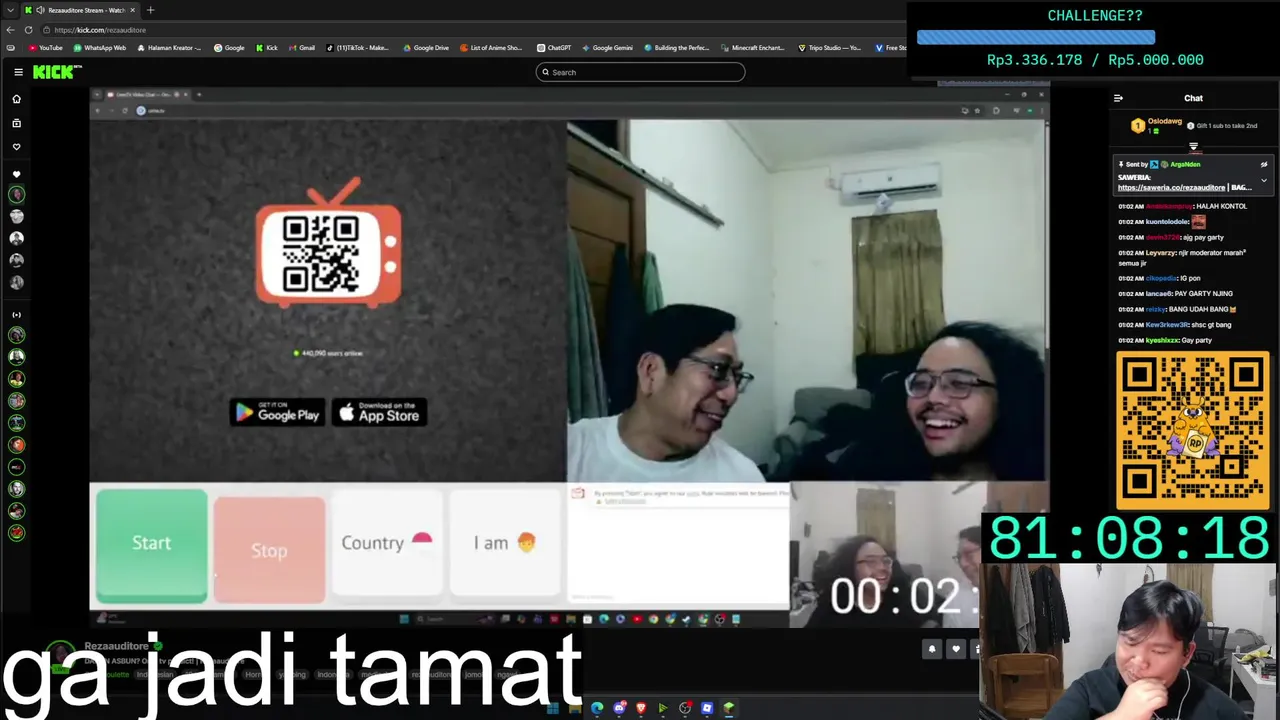1280x720 pixels.
Task: Expand pinned SAWERIA message chevron
Action: tap(1264, 181)
